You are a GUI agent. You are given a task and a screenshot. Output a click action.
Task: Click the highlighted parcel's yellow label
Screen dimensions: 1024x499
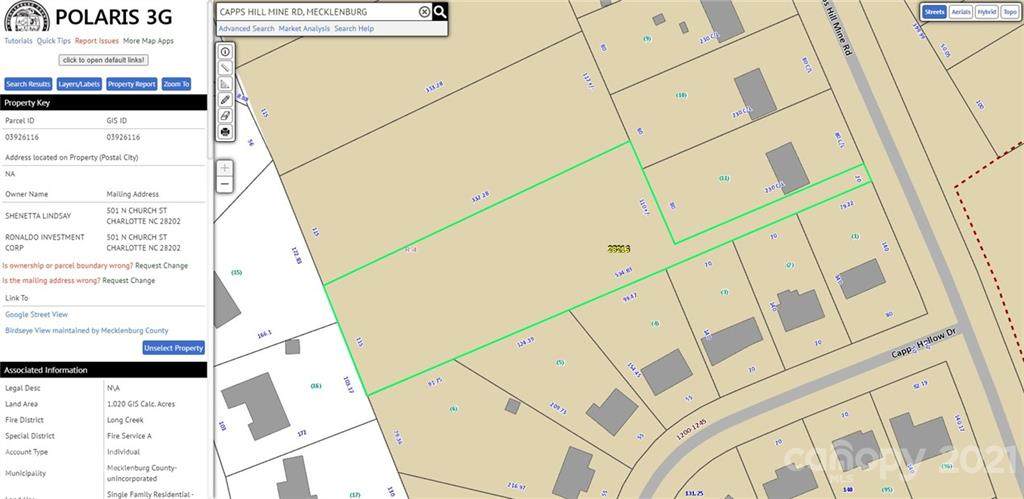click(618, 248)
